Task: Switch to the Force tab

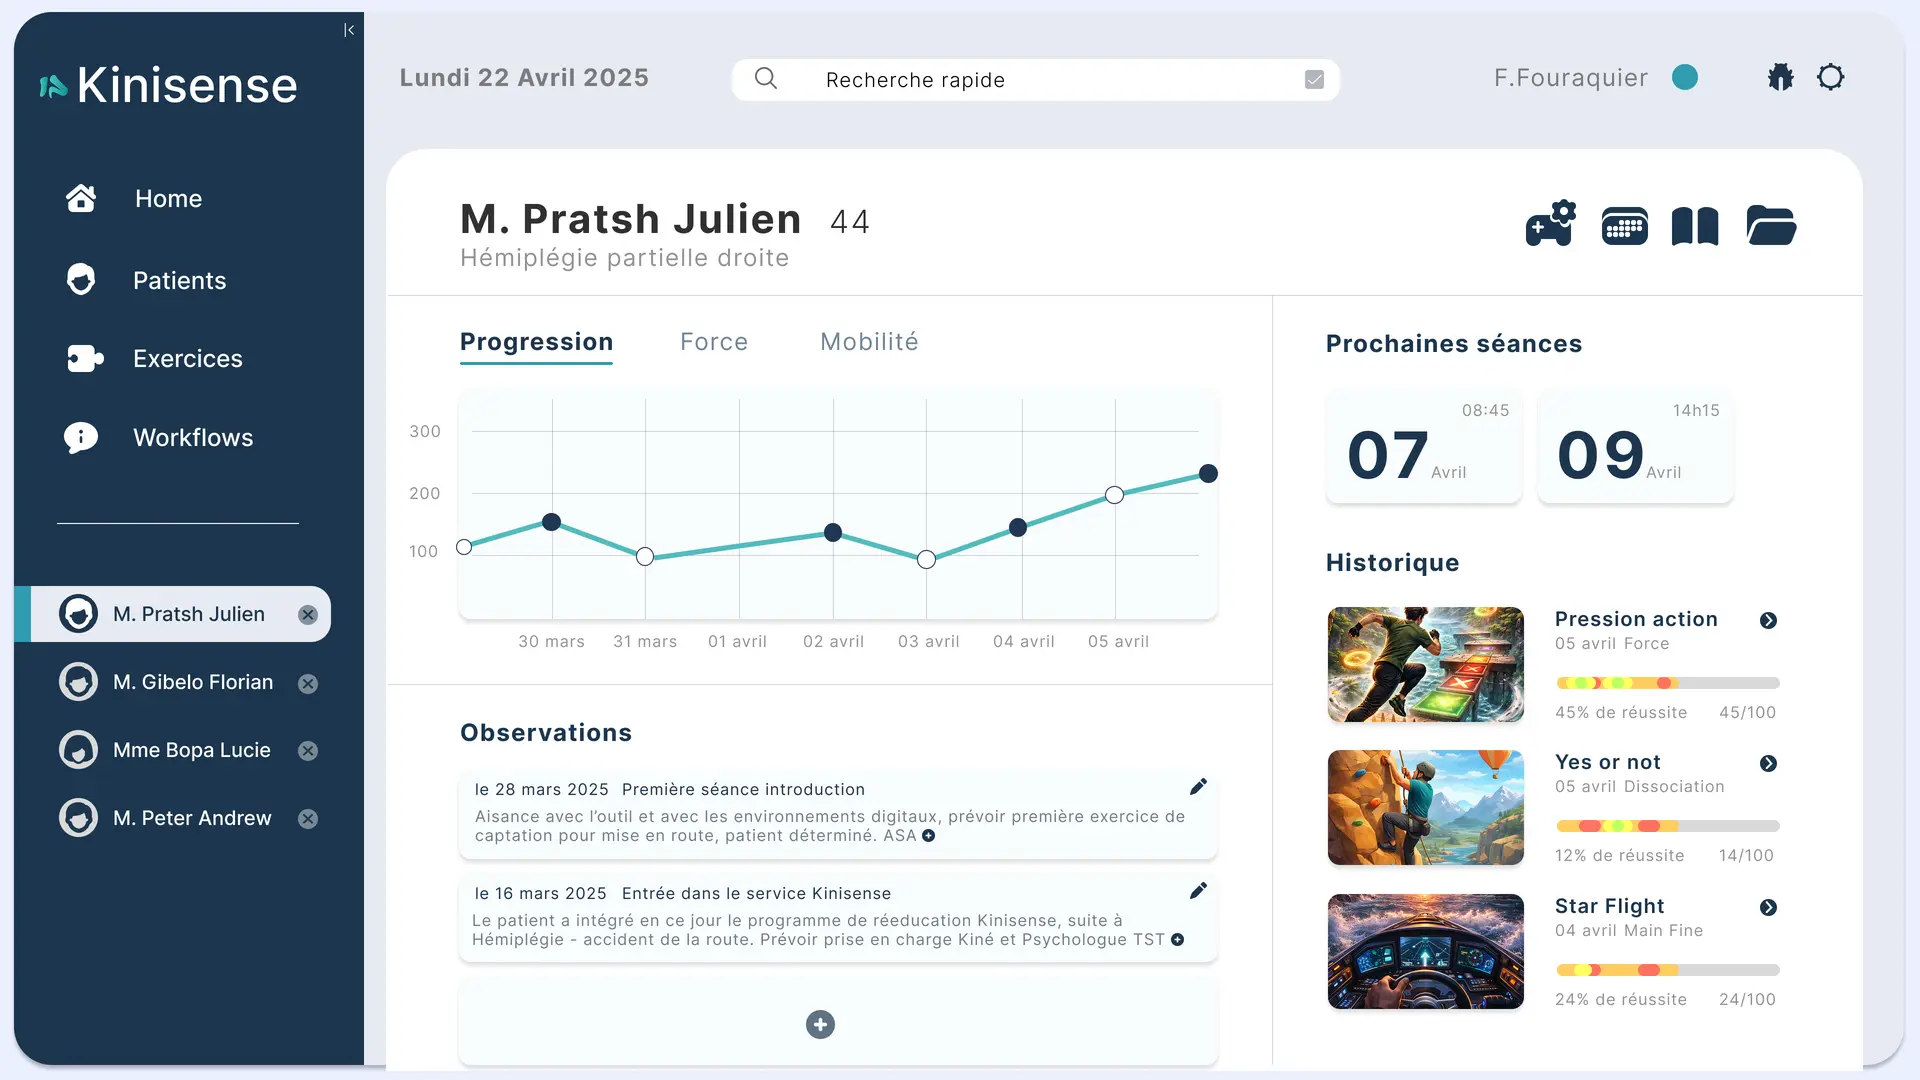Action: [714, 342]
